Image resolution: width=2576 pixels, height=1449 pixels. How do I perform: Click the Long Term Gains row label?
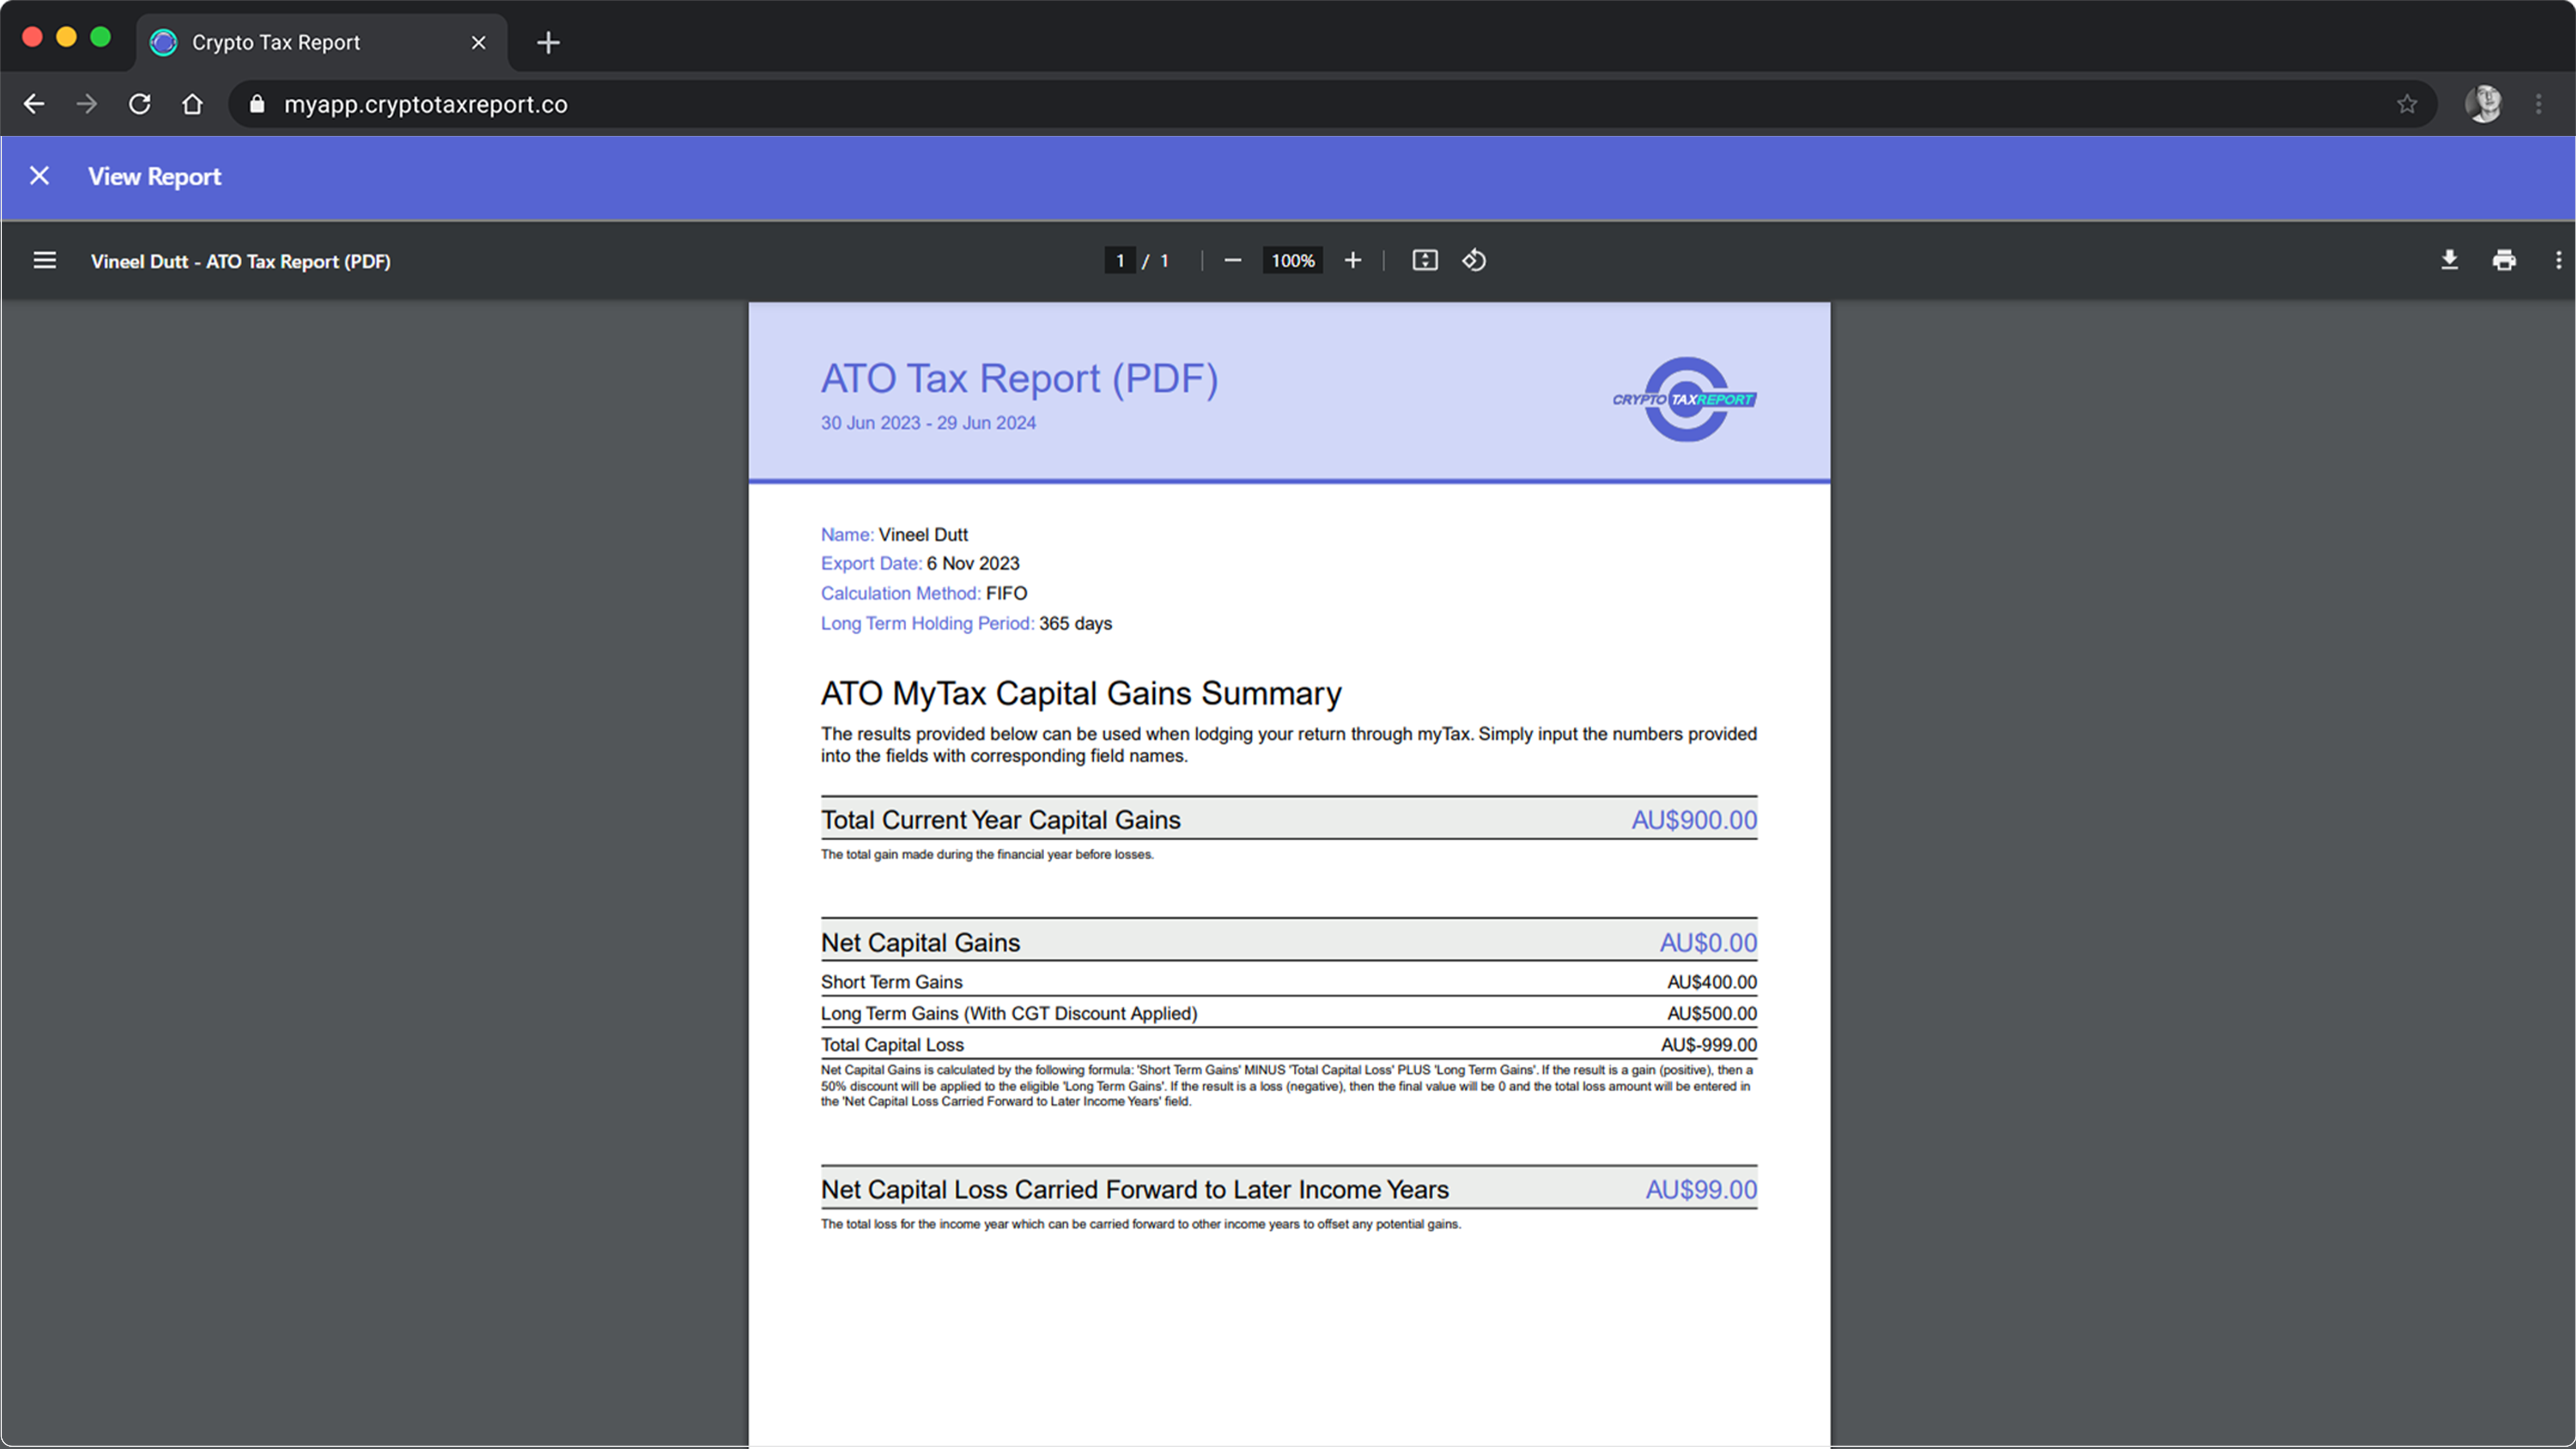1008,1013
